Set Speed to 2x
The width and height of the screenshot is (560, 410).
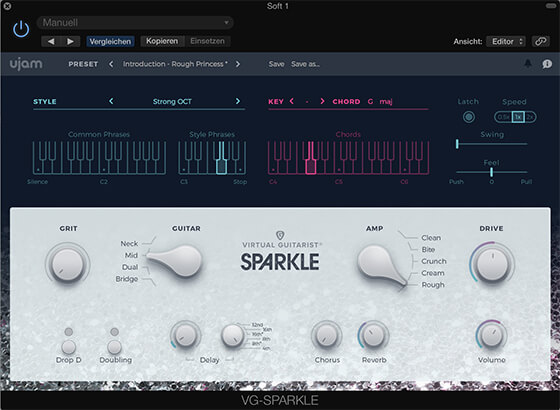coord(530,117)
